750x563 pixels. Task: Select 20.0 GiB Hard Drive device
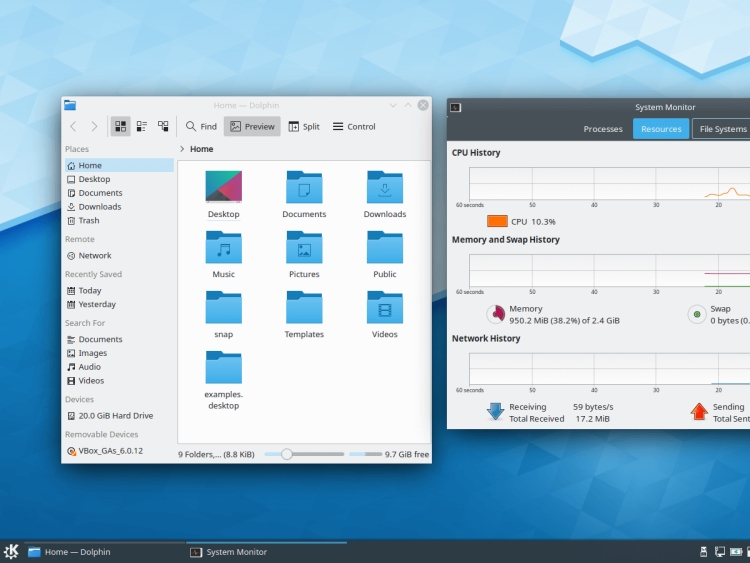pos(115,416)
